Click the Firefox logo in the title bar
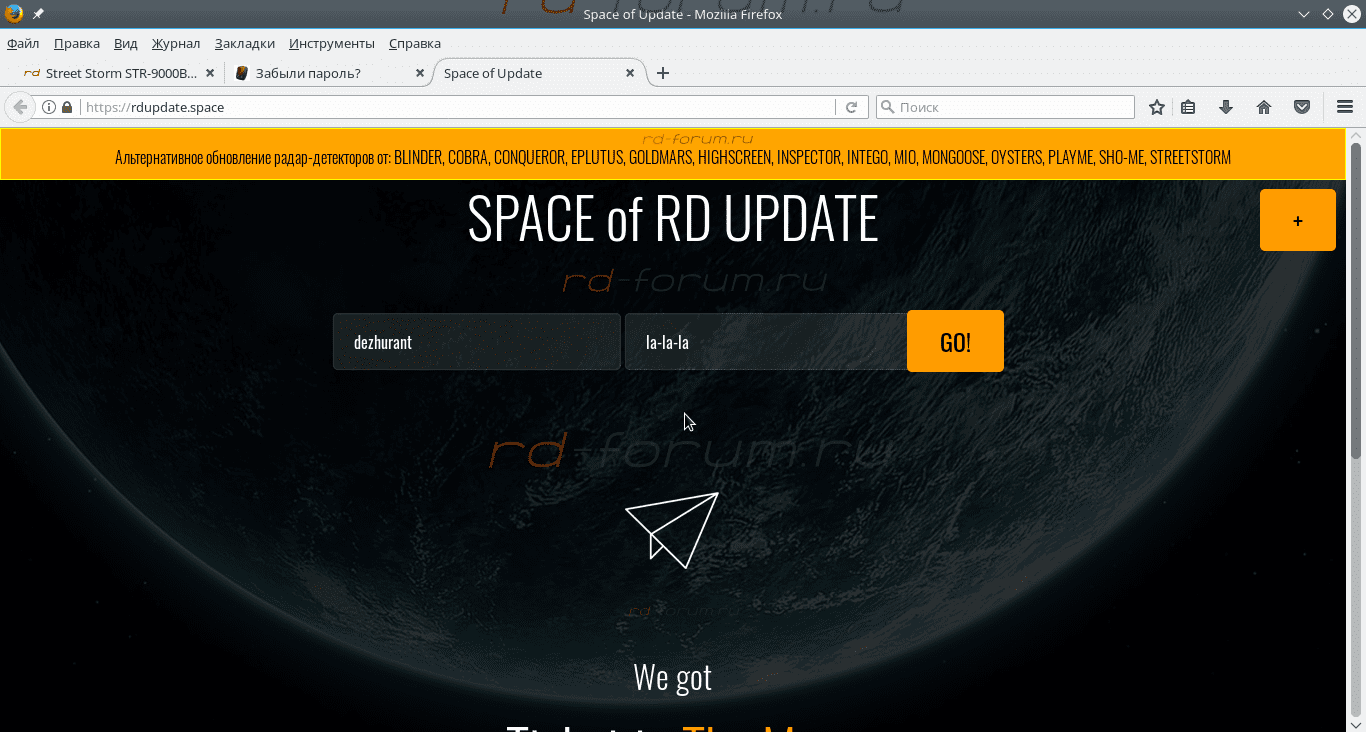1366x732 pixels. [x=14, y=14]
